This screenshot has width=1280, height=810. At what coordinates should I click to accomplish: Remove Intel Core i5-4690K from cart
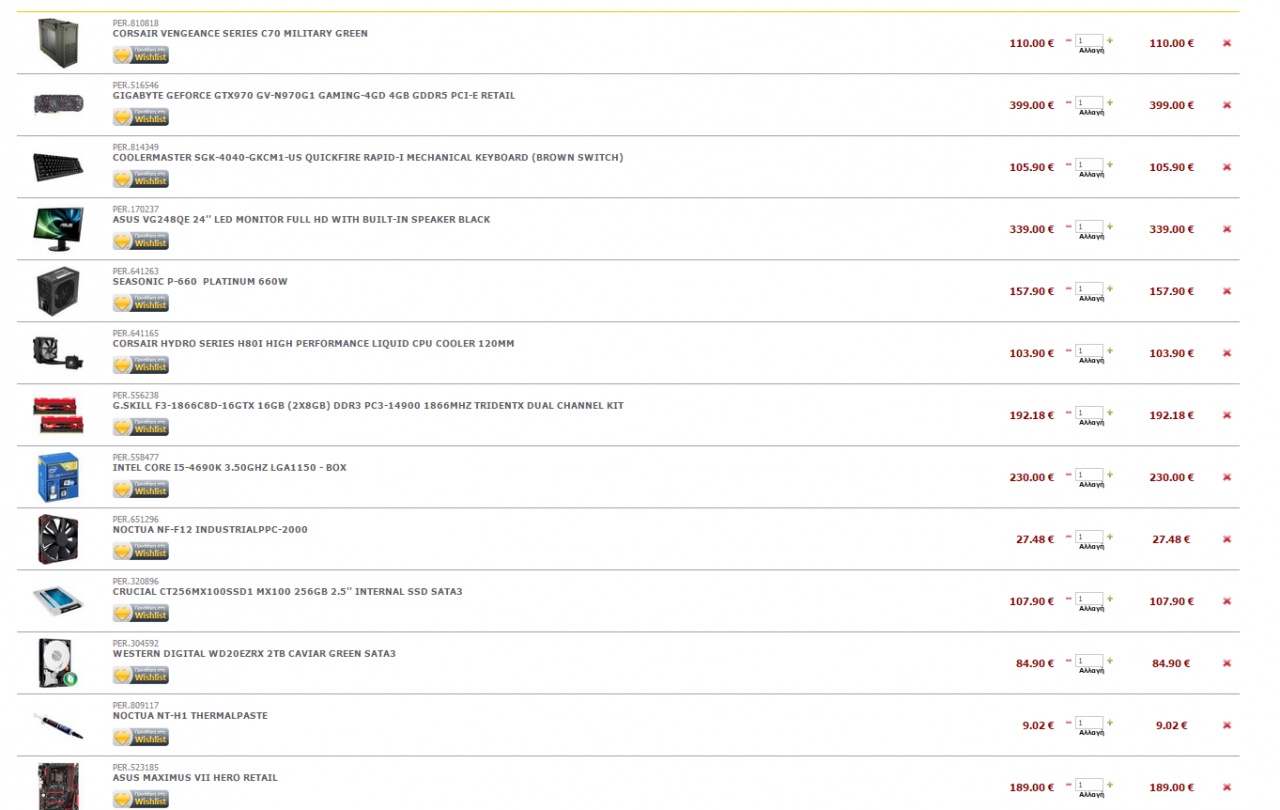[1227, 477]
